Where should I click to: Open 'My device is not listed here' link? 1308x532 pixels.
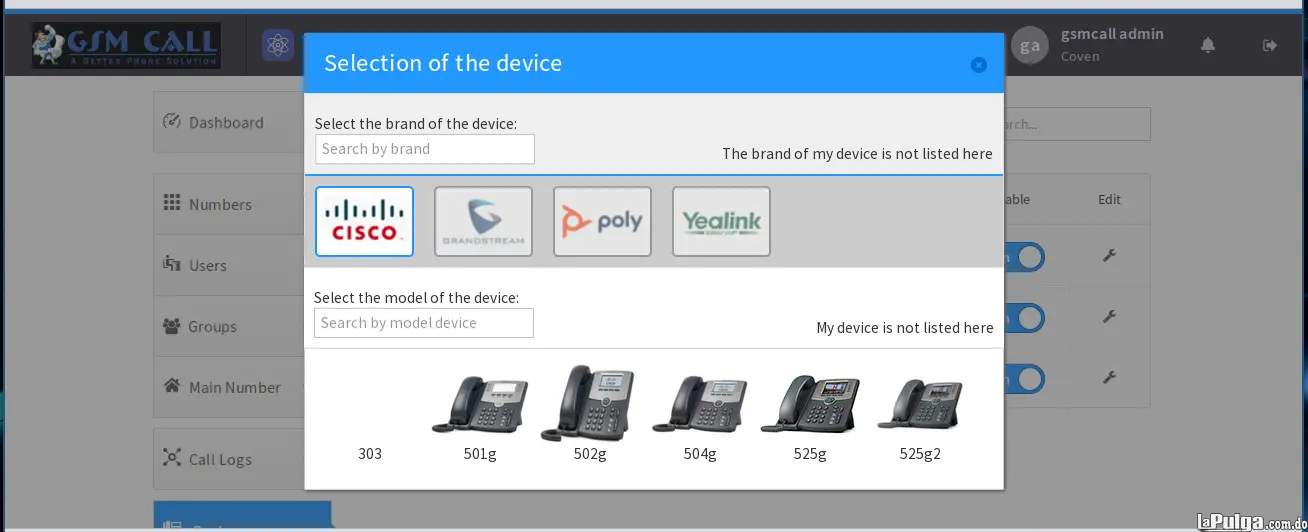[905, 327]
